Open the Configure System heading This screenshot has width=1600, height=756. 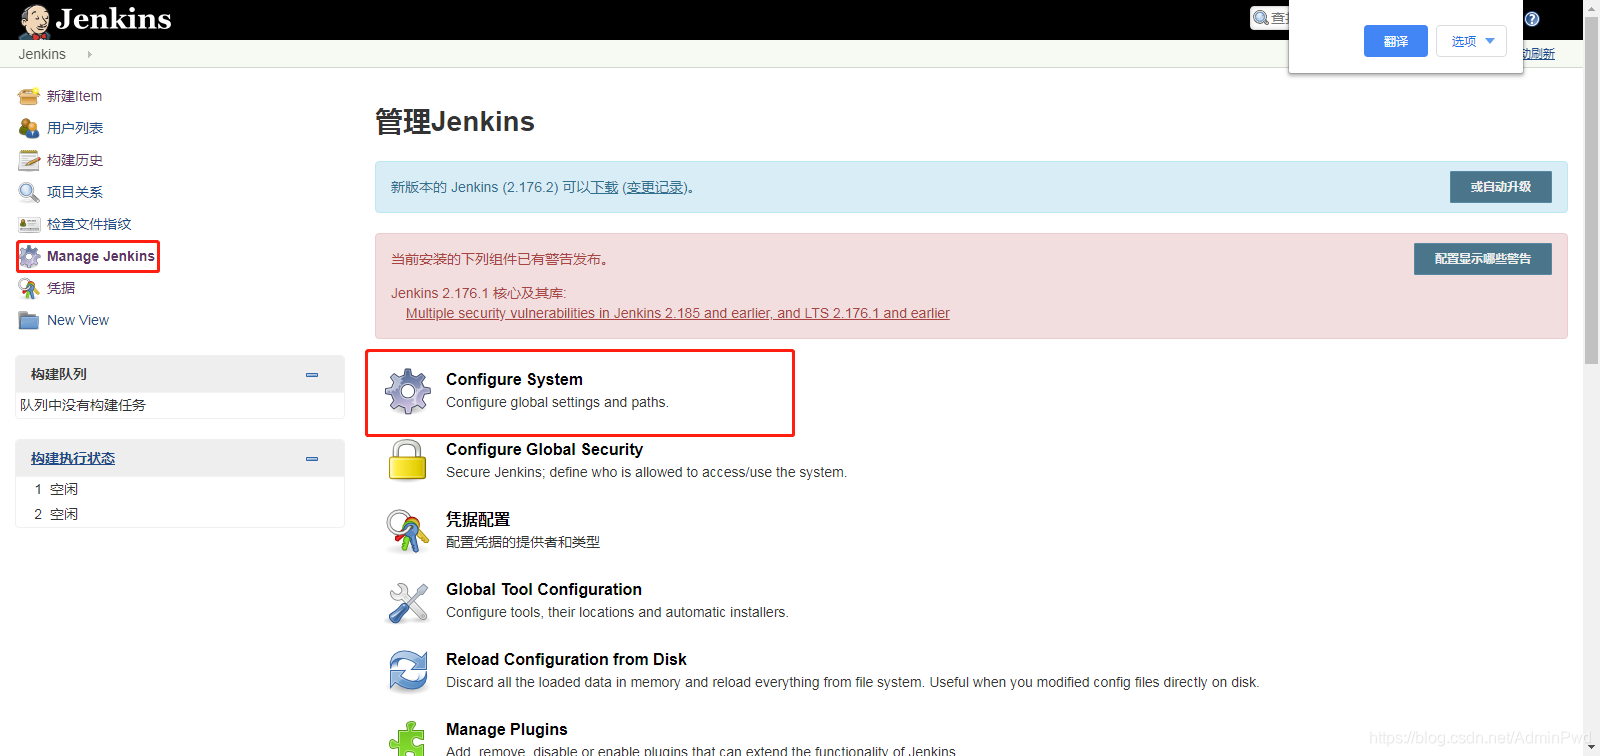(514, 379)
